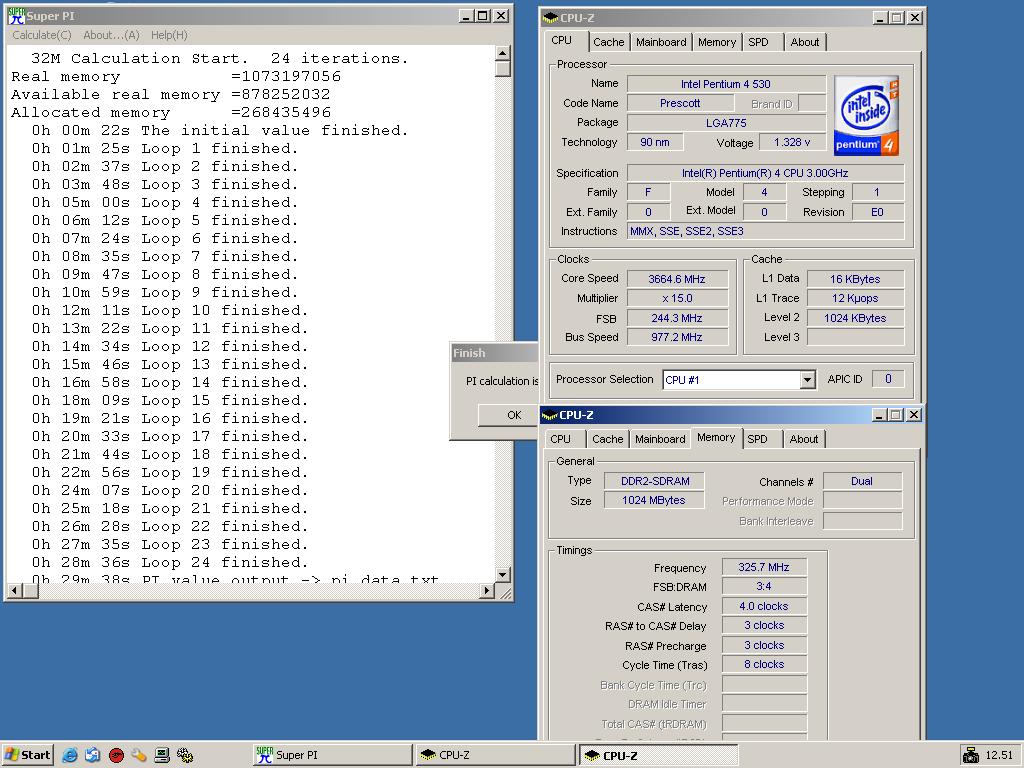This screenshot has width=1024, height=768.
Task: Click the wrench quick launch icon
Action: 138,756
